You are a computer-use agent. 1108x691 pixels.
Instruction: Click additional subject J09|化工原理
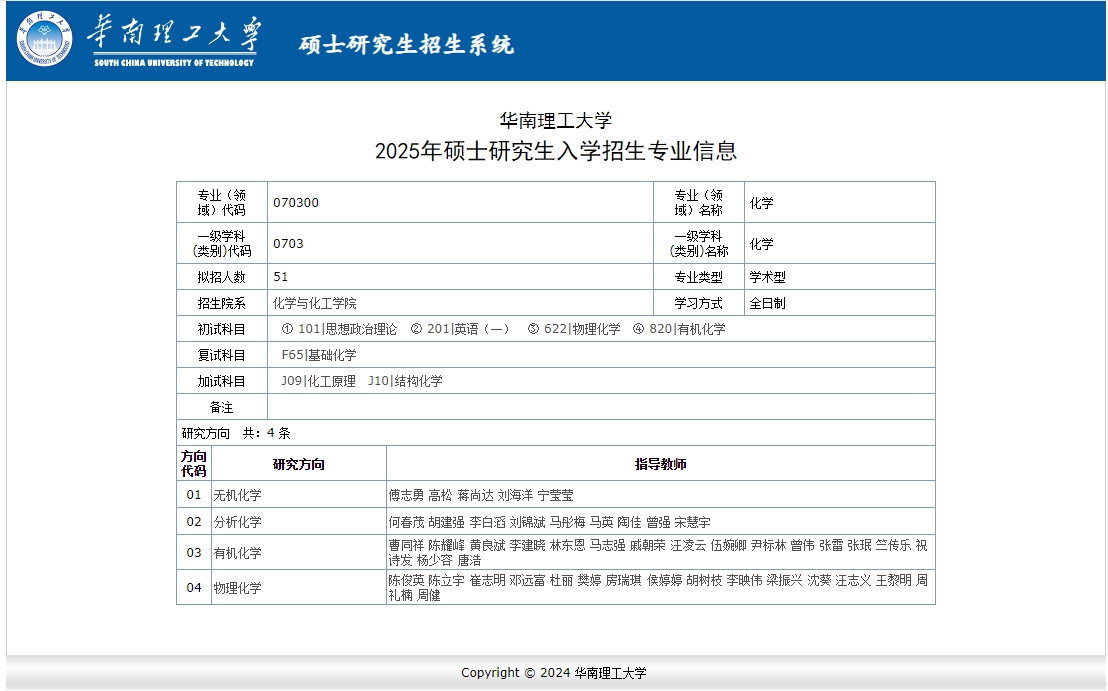(x=318, y=382)
